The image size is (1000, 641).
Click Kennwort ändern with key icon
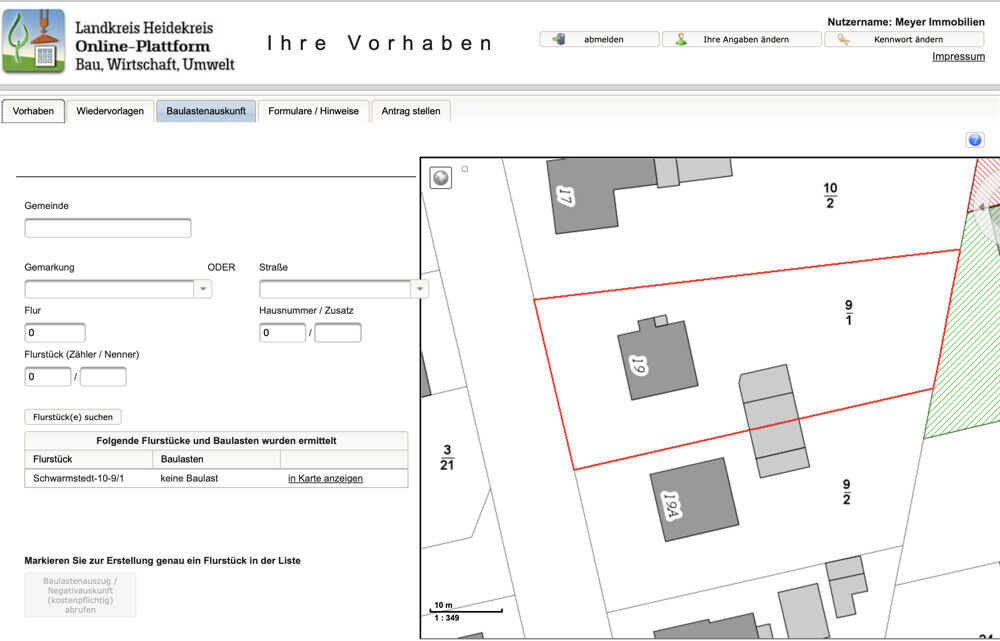(904, 39)
